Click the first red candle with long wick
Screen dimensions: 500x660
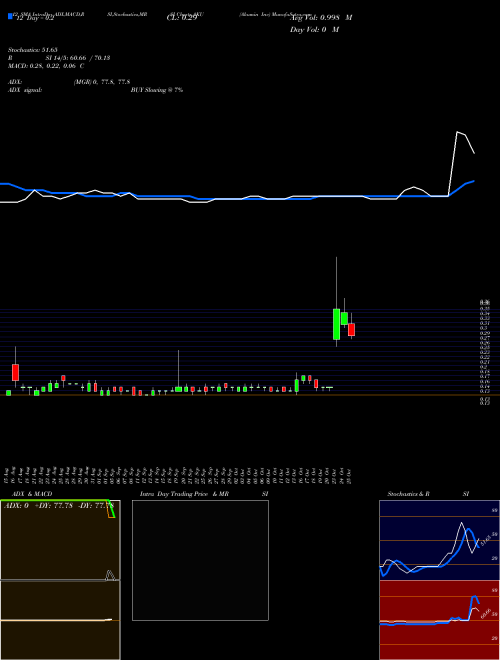[x=16, y=373]
